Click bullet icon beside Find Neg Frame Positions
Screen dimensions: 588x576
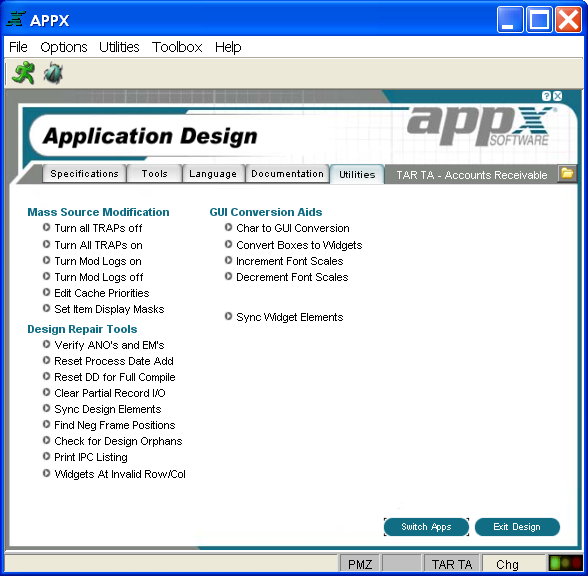click(x=46, y=424)
